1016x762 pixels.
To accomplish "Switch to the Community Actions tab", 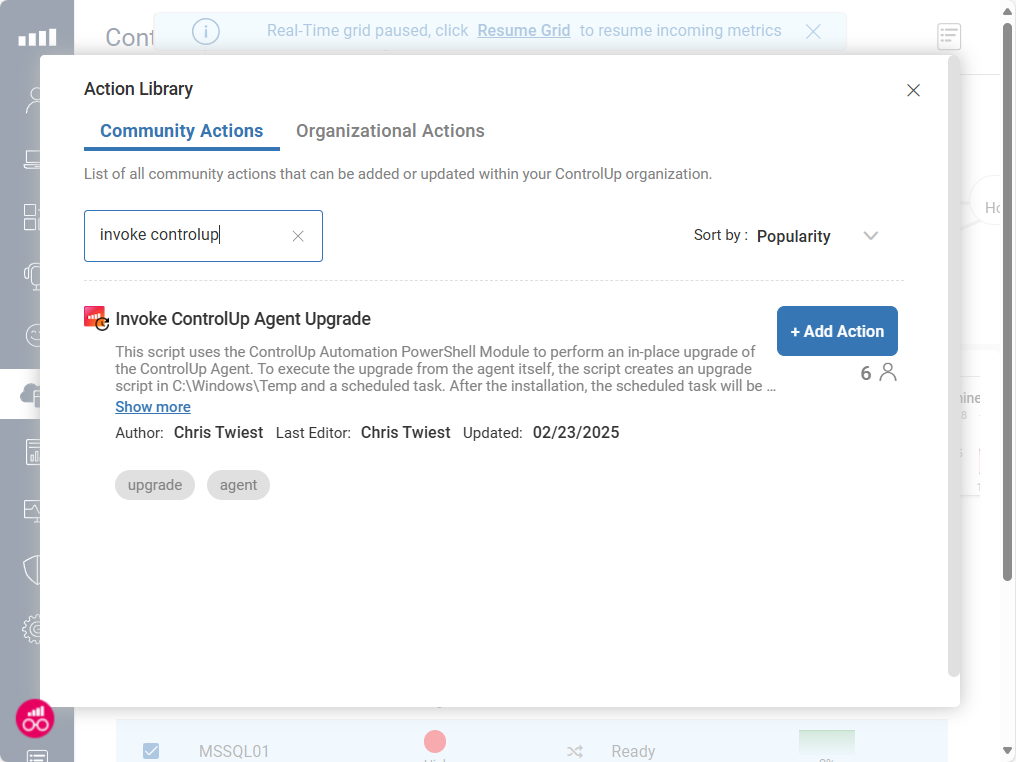I will click(181, 131).
